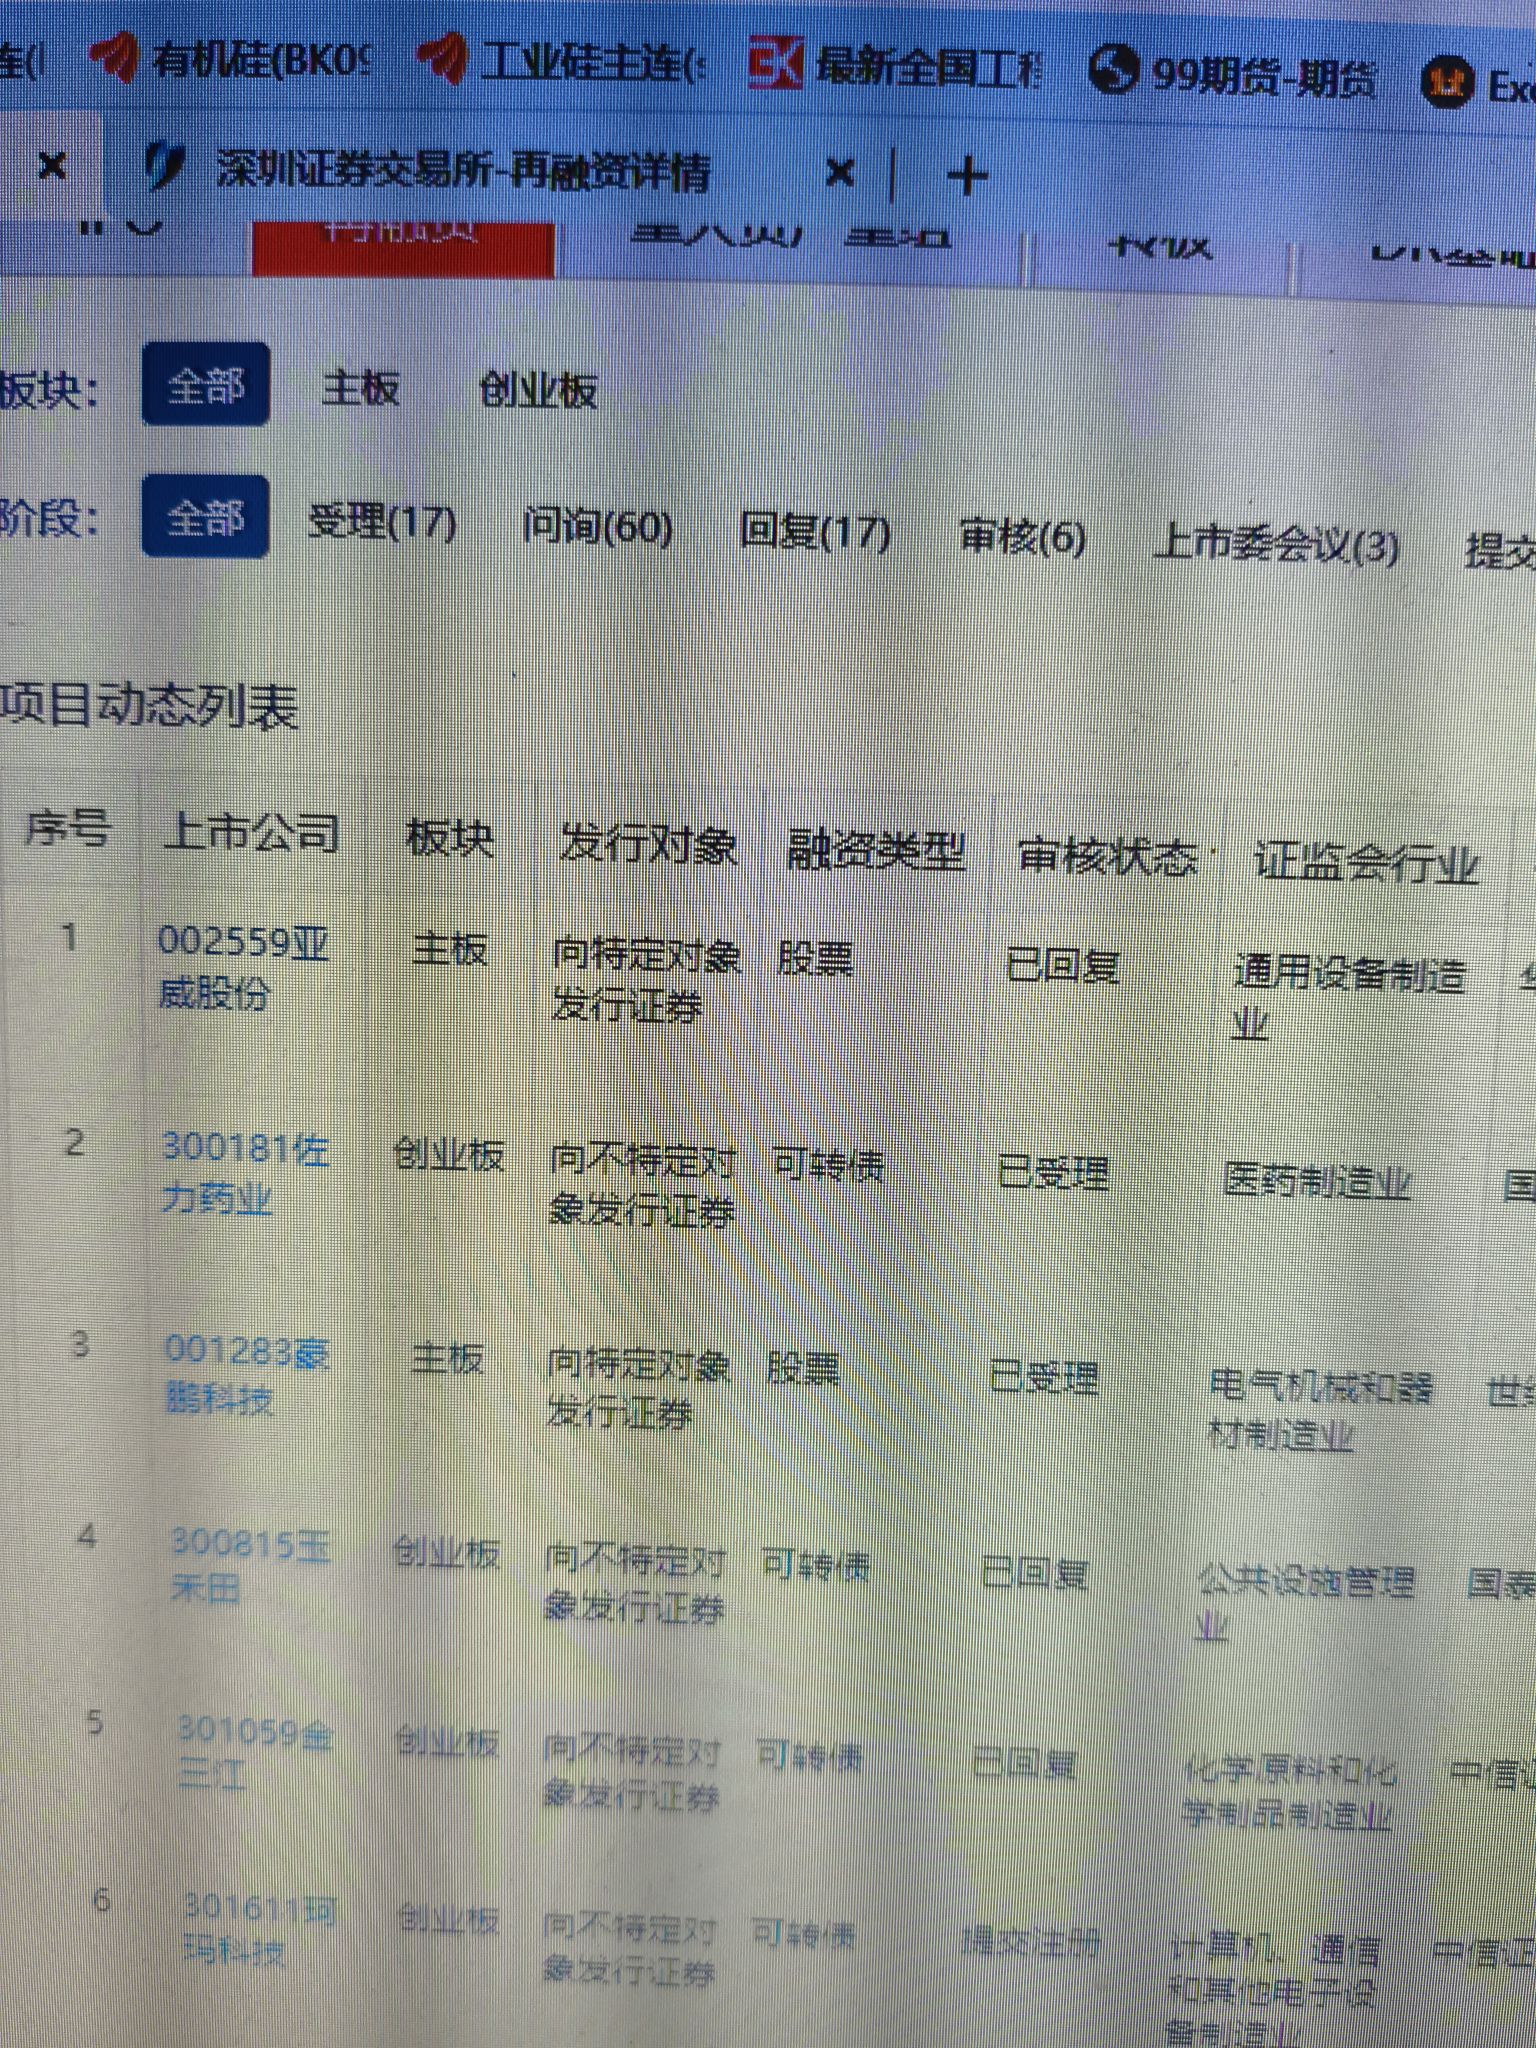Select stage filter 问询(60)
This screenshot has width=1536, height=2048.
(597, 526)
